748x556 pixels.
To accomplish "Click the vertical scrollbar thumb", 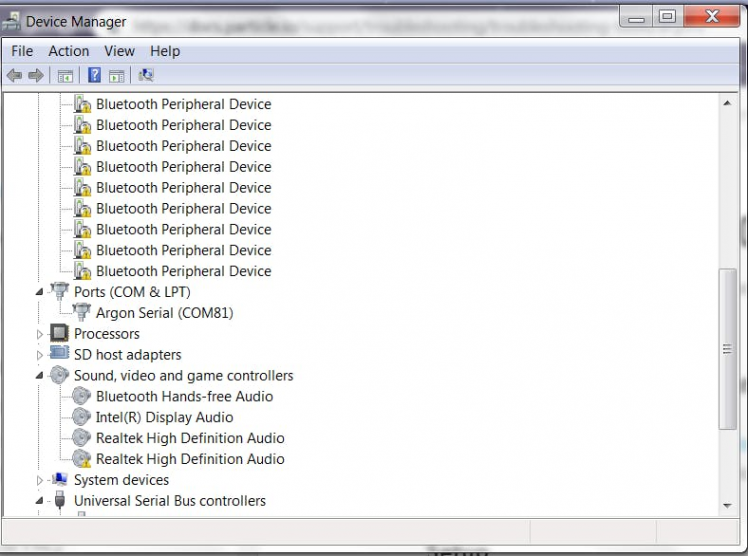I will [727, 349].
